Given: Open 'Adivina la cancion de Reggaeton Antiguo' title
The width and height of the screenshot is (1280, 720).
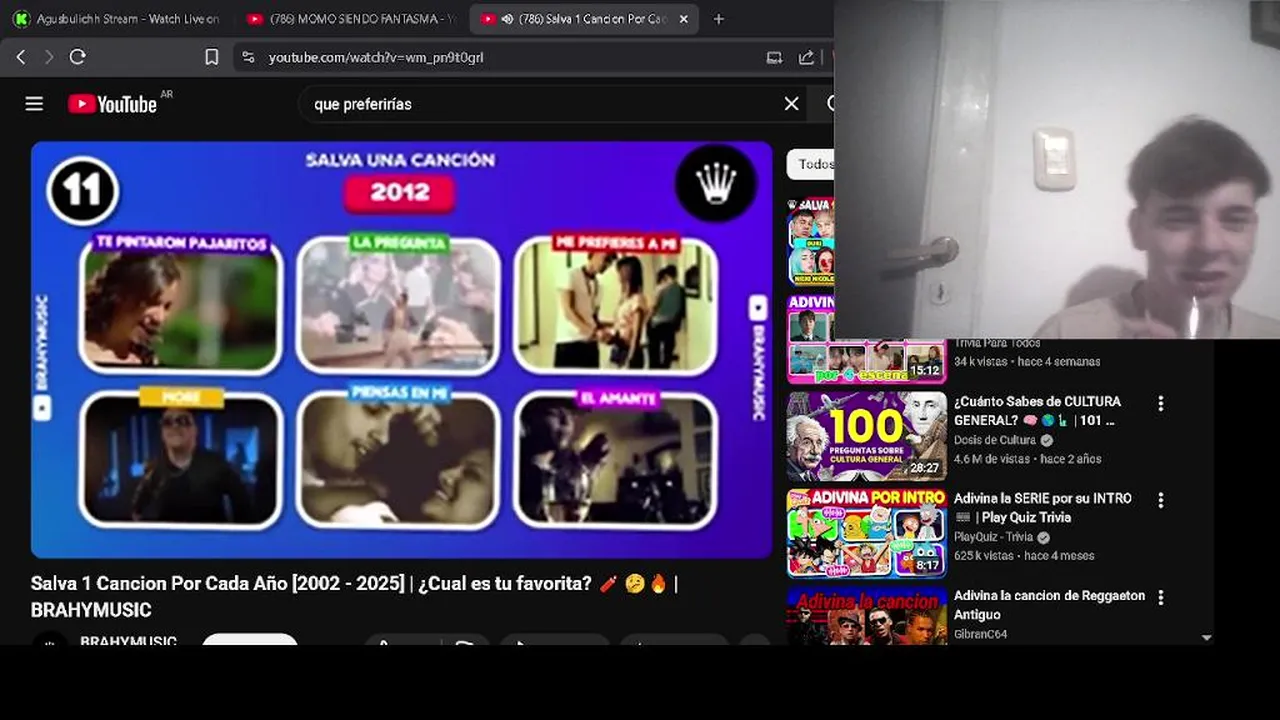Looking at the screenshot, I should point(1049,605).
